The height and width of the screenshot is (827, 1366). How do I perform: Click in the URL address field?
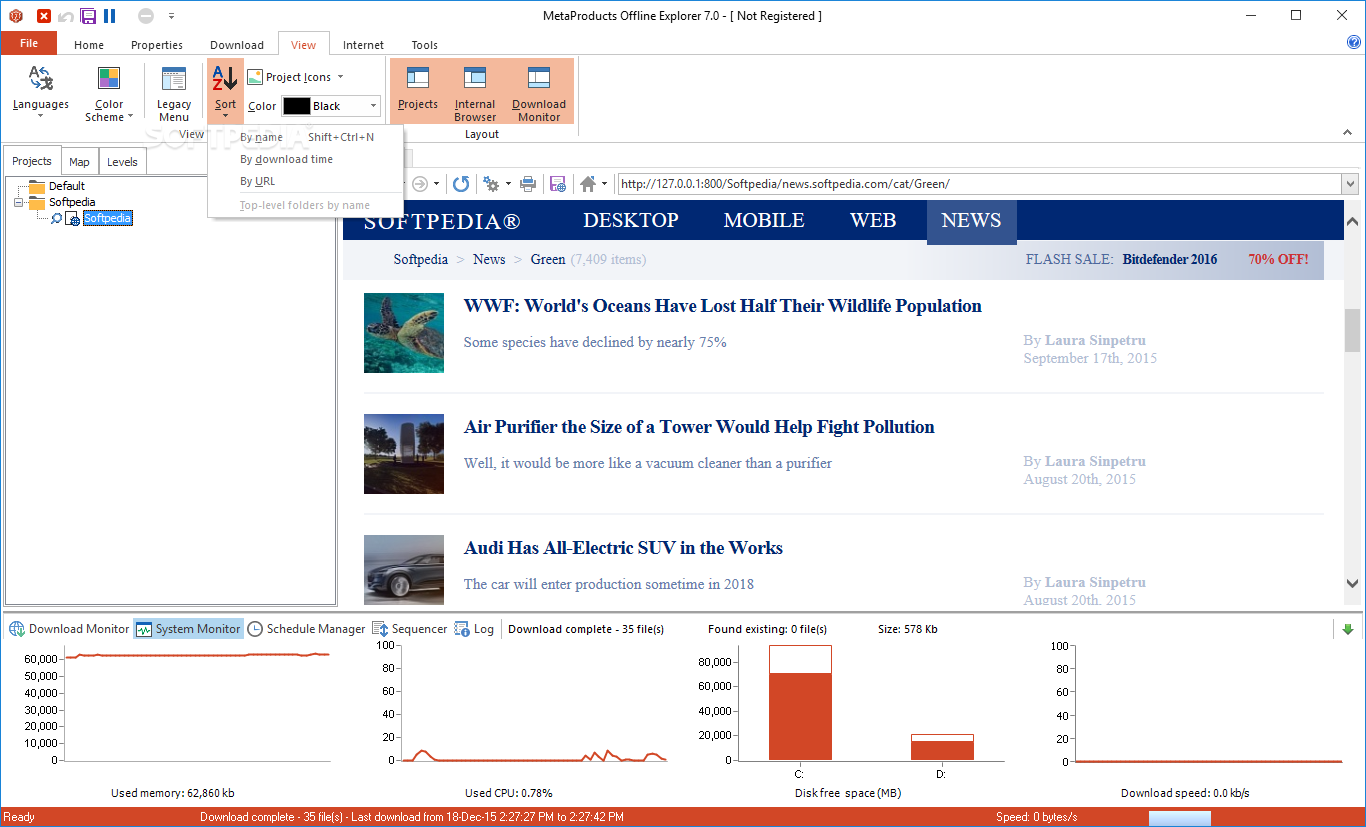tap(979, 184)
